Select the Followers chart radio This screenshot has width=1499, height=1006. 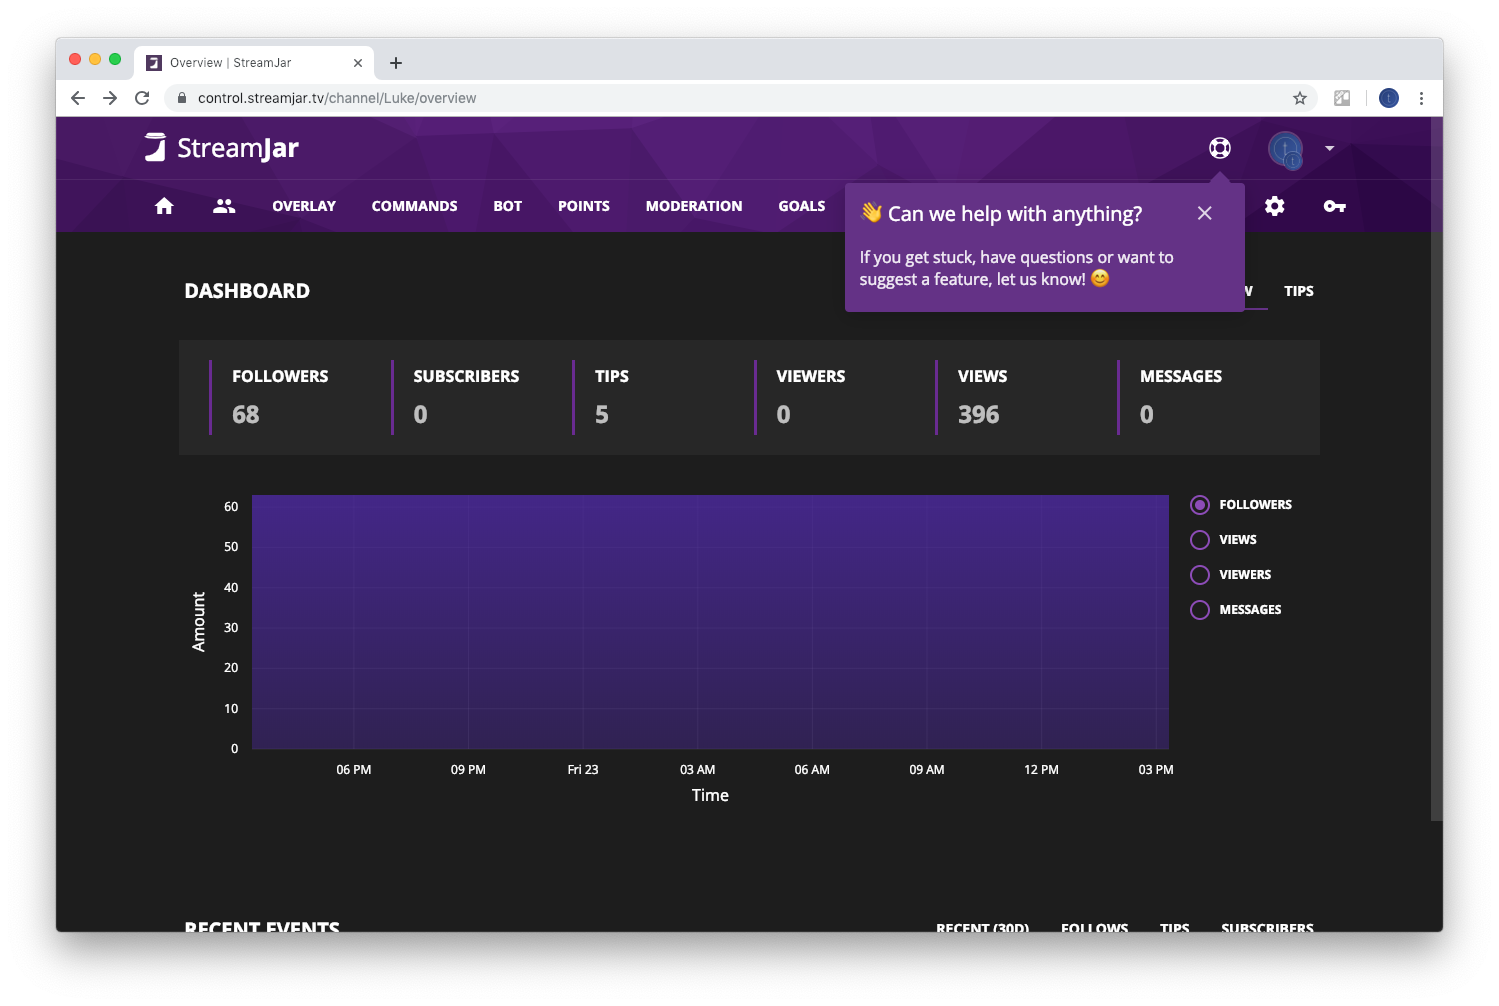(1200, 505)
